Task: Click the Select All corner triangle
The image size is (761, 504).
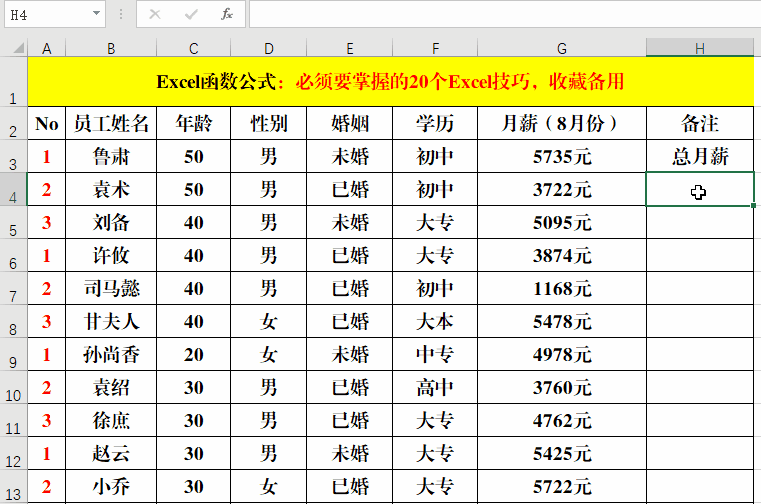Action: 19,48
